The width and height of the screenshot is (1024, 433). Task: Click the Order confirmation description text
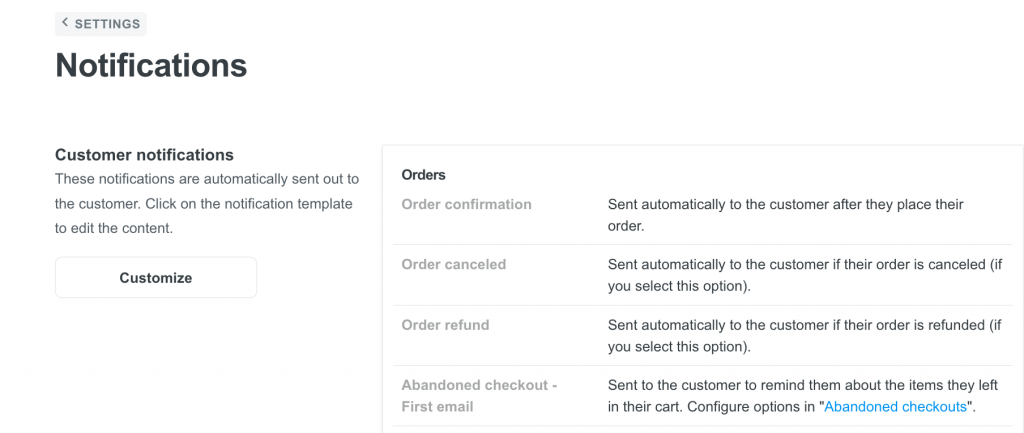[x=785, y=214]
